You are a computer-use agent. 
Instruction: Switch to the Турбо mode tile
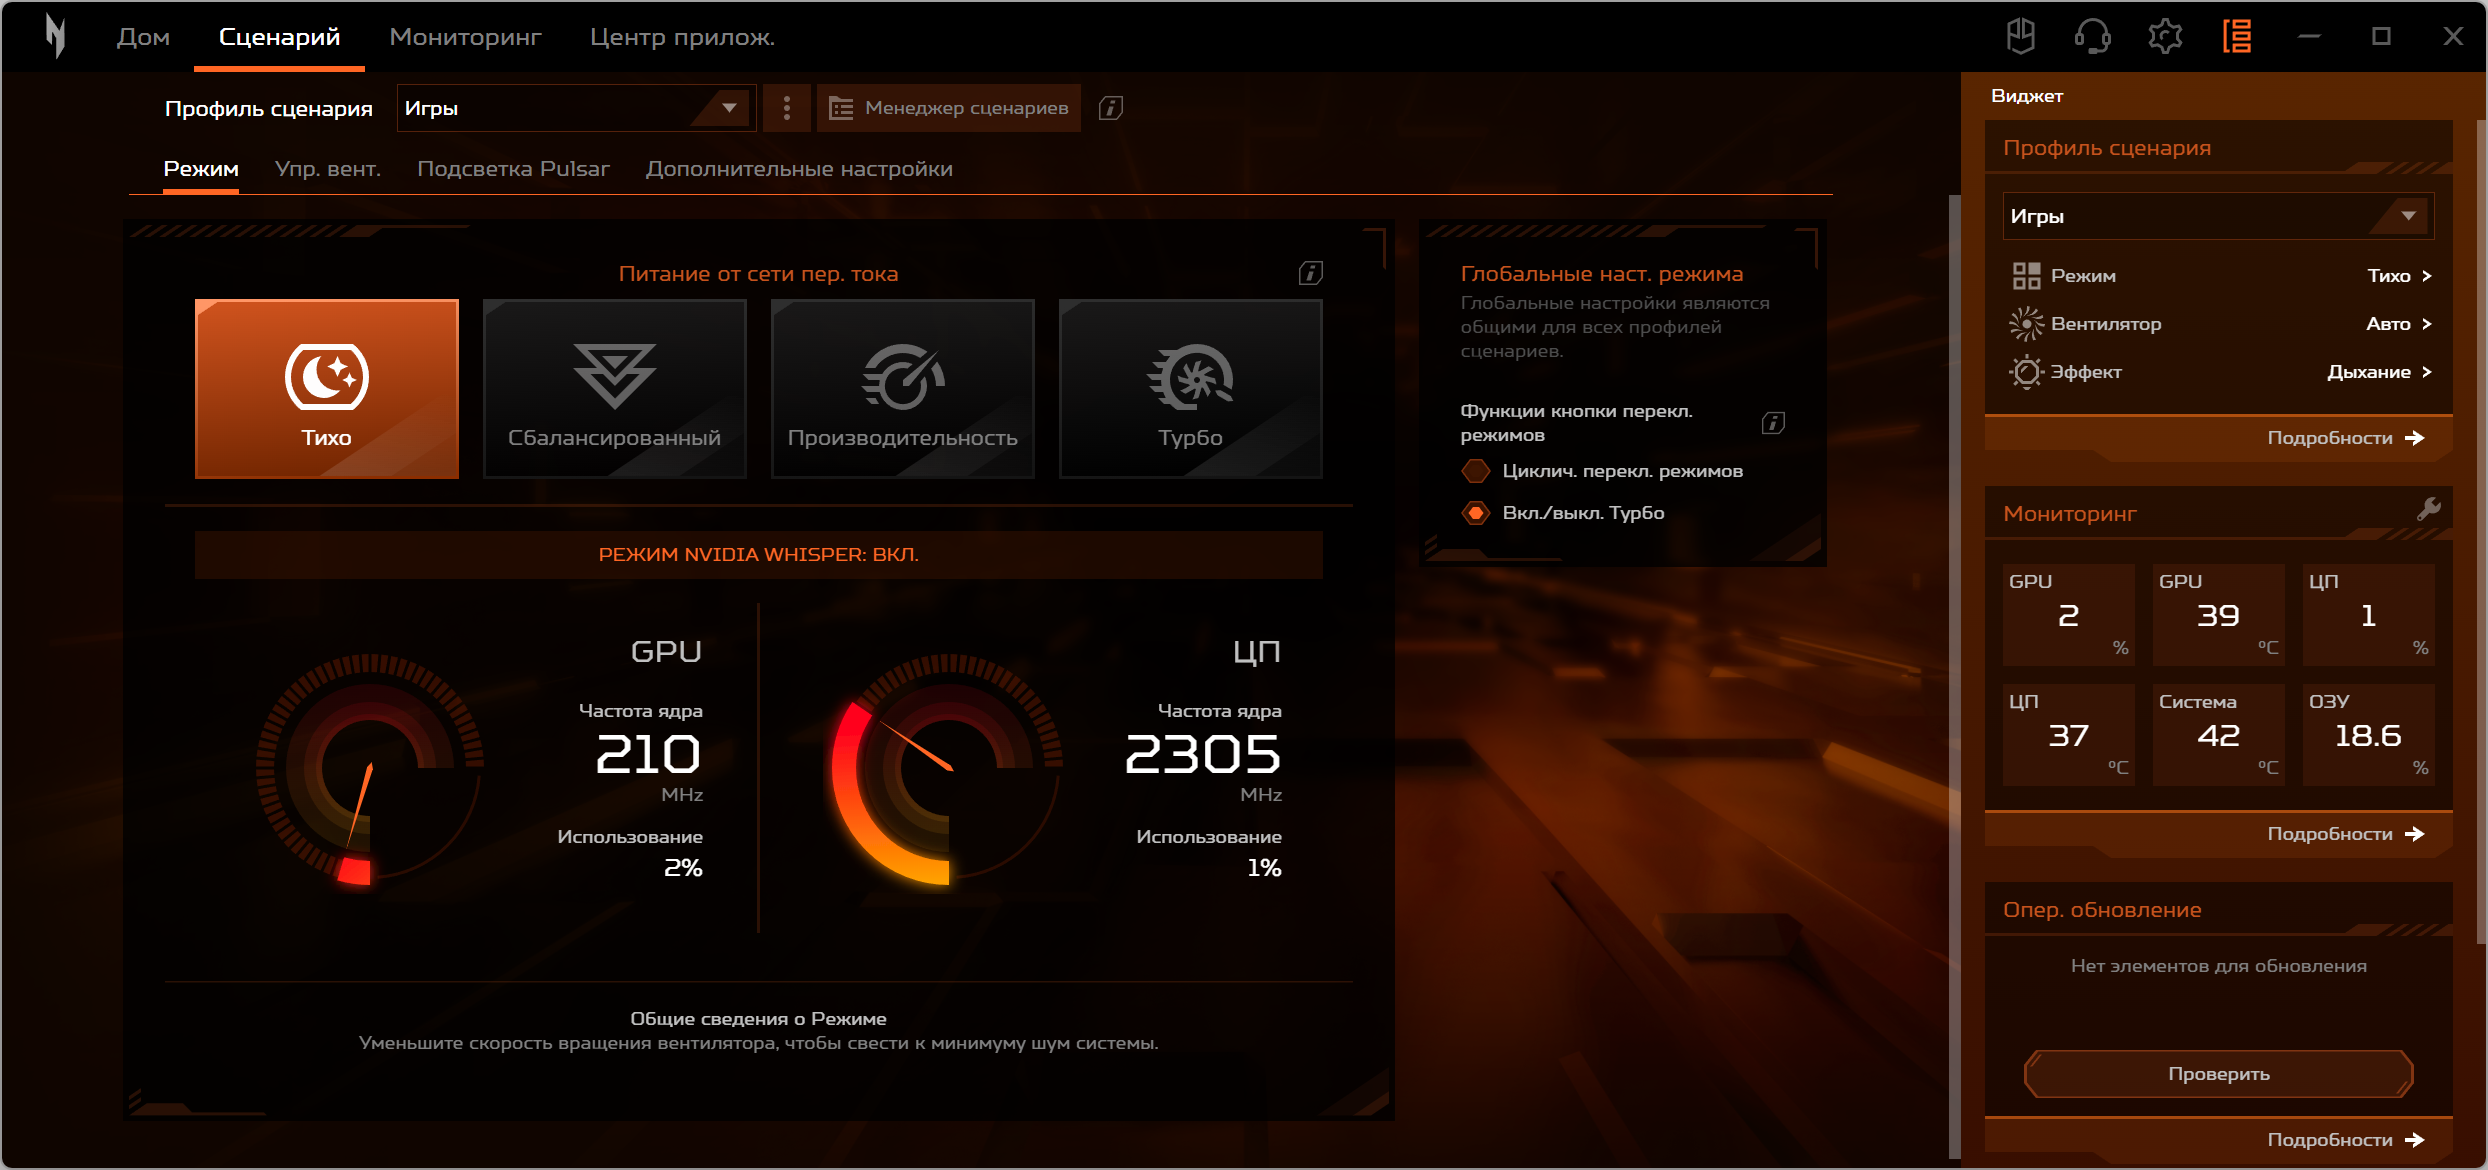coord(1190,388)
